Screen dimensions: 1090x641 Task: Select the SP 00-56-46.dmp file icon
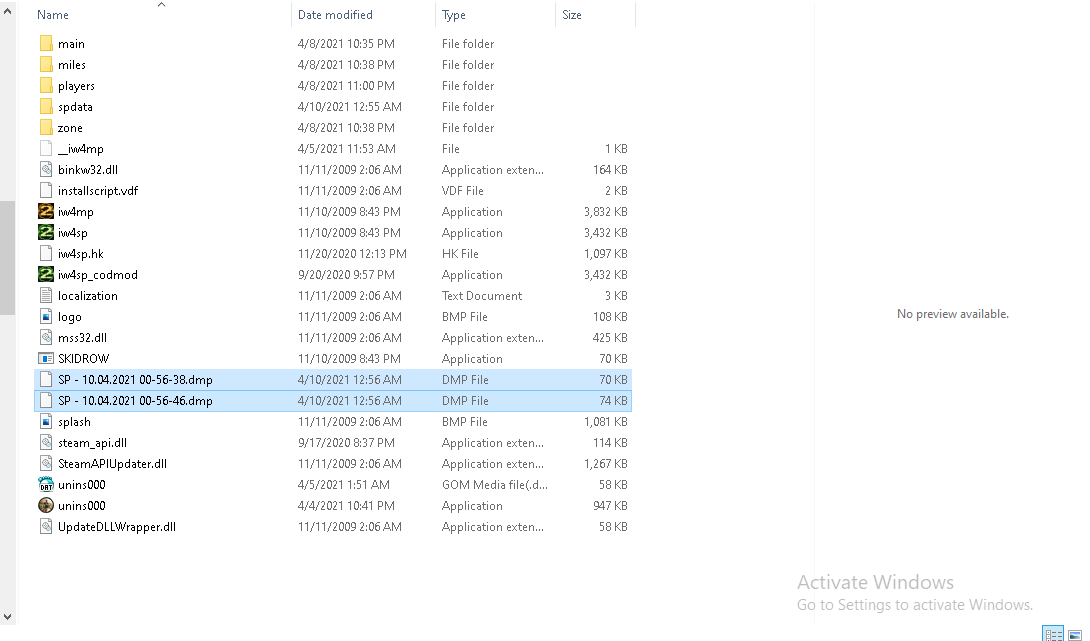(46, 400)
